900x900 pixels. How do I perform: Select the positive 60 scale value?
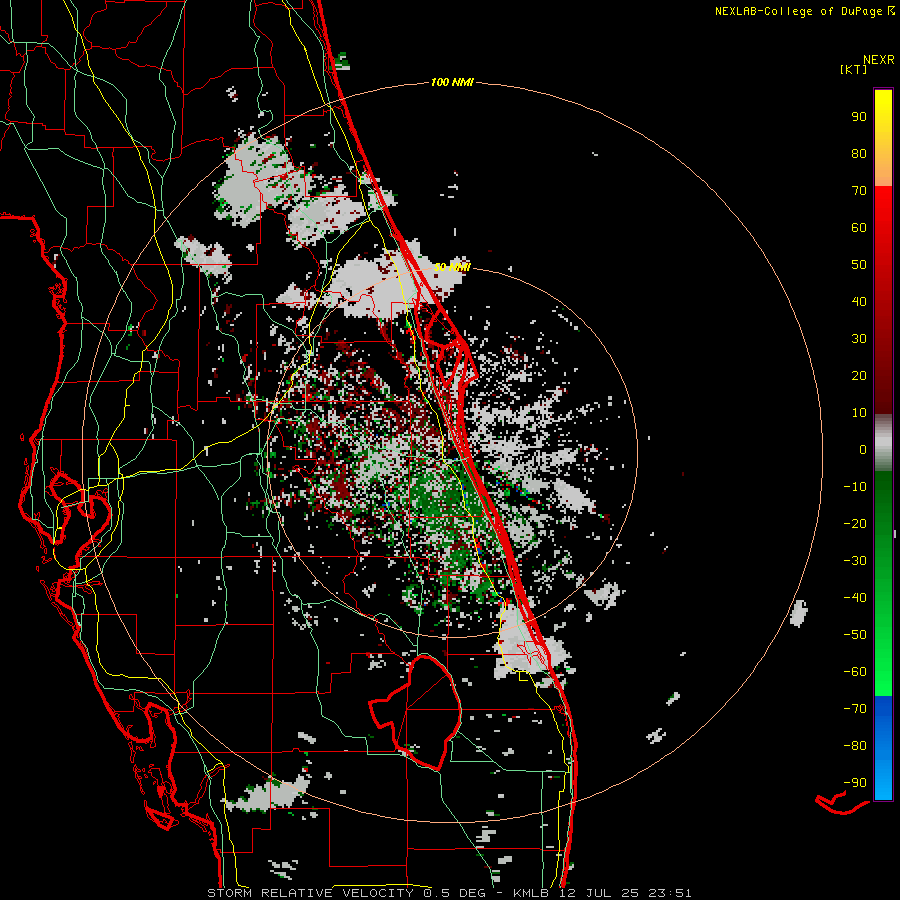859,227
